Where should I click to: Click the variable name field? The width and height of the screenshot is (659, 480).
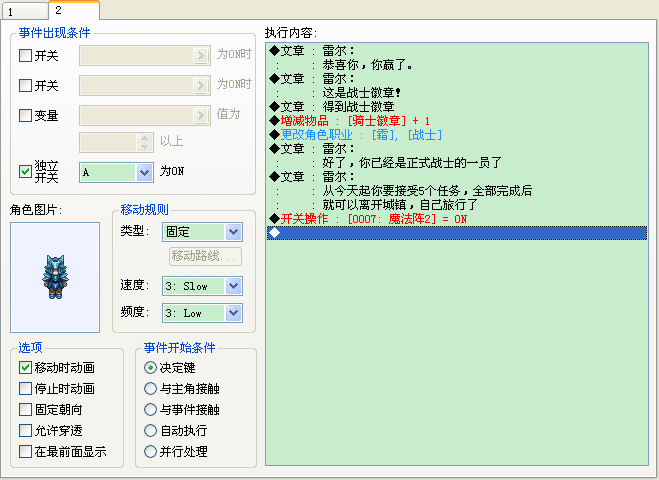pos(145,115)
